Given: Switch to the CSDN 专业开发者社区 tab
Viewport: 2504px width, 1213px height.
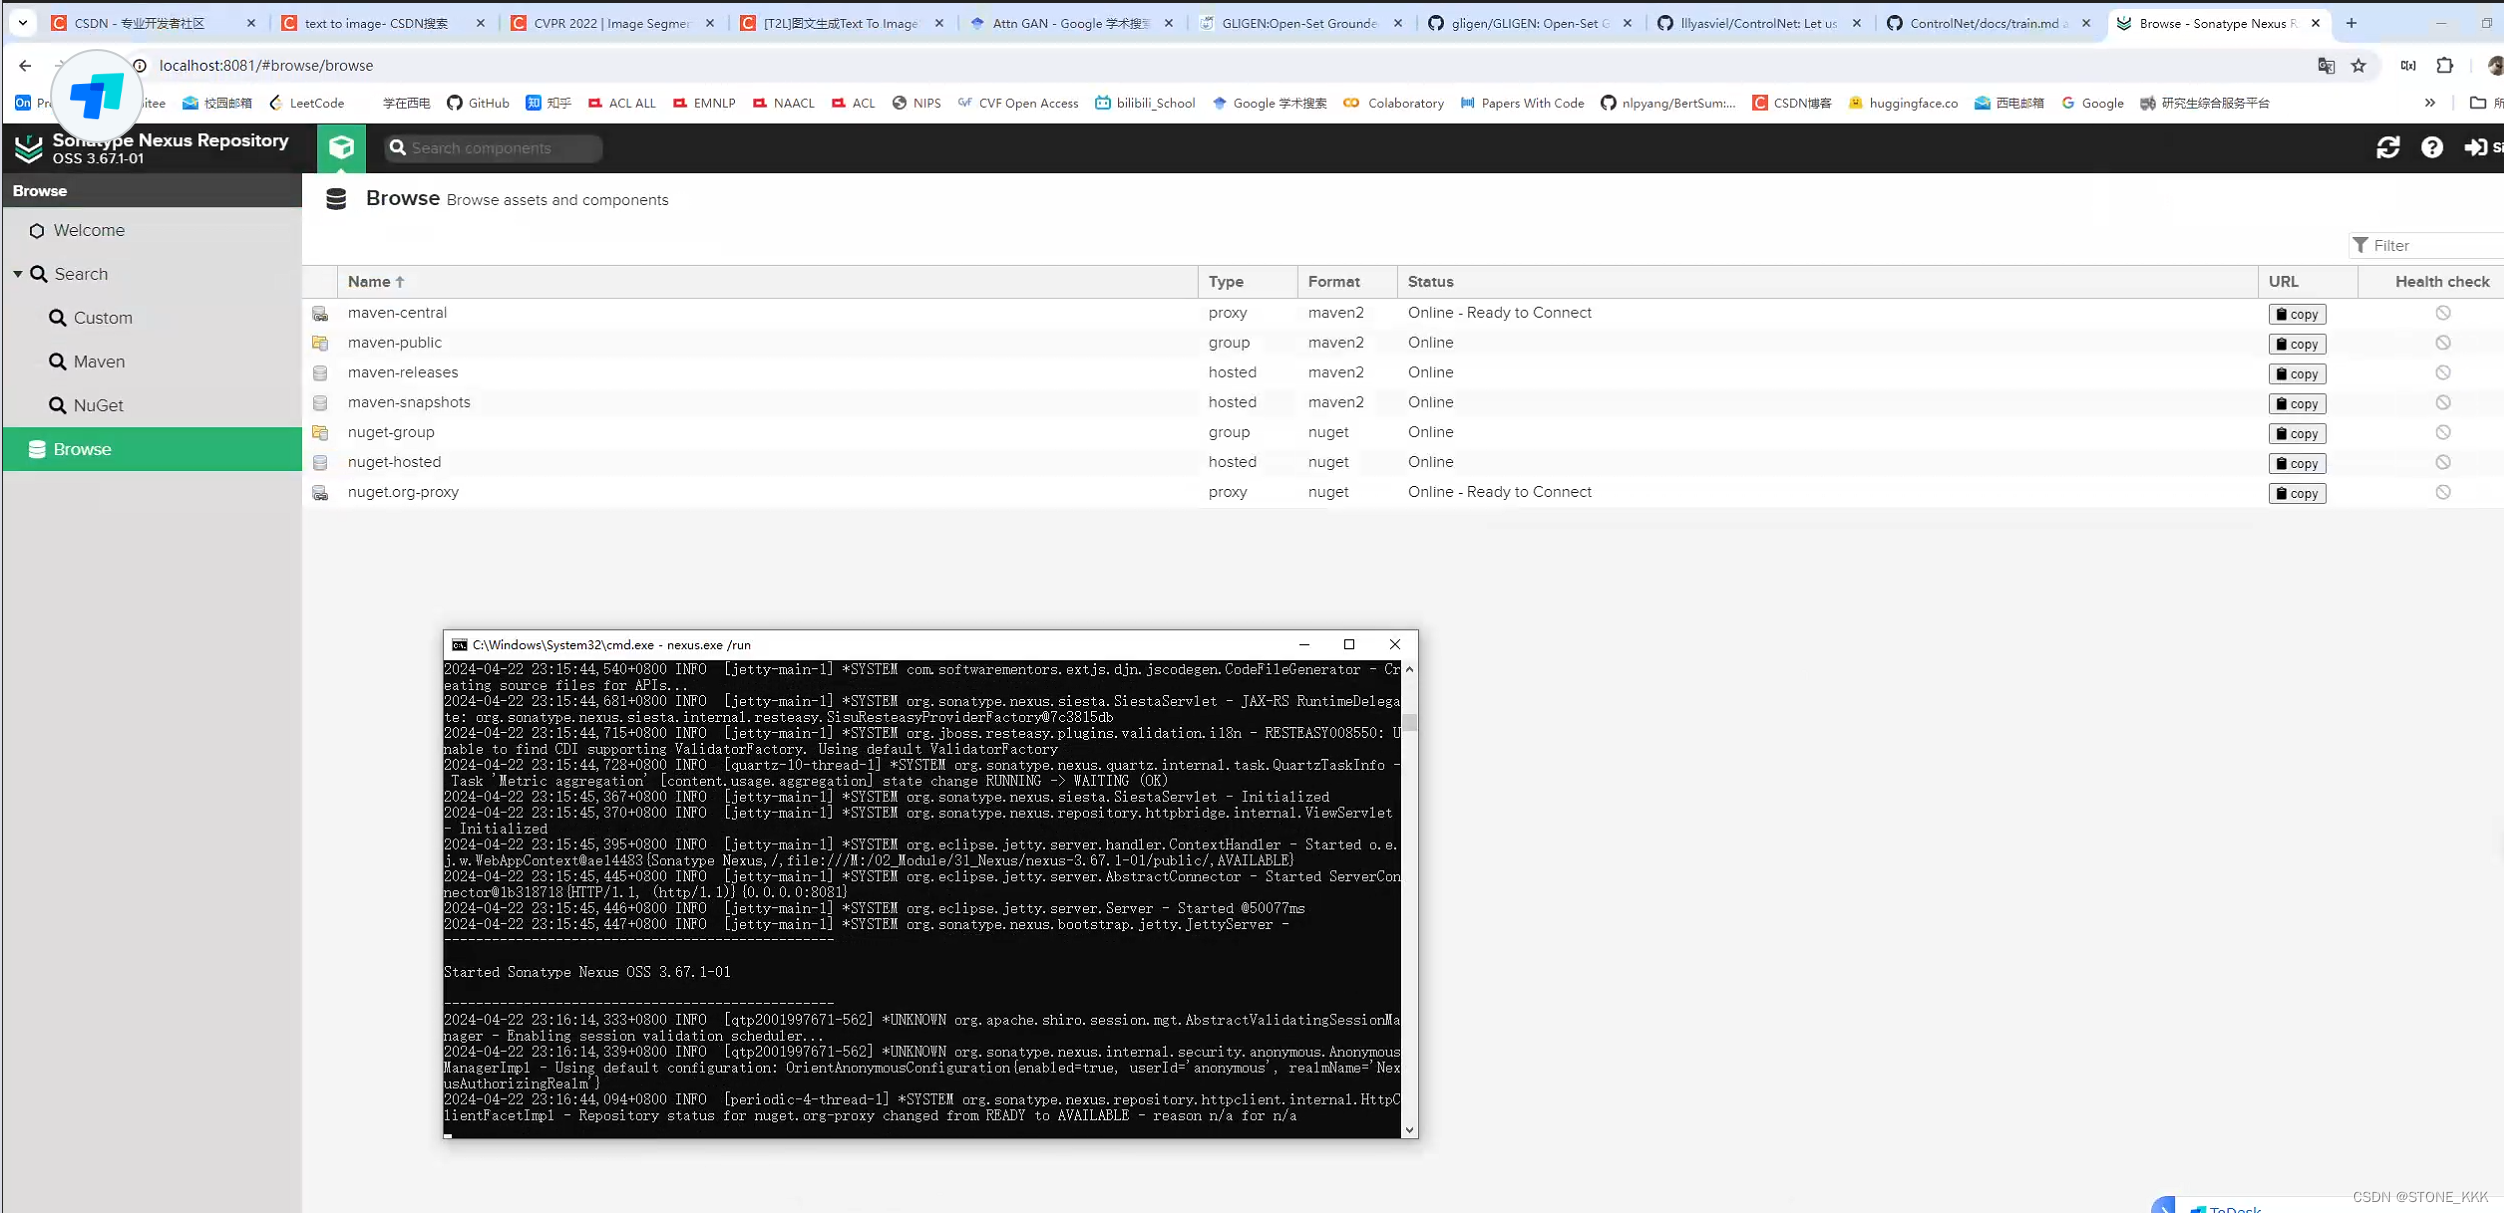Looking at the screenshot, I should (x=152, y=23).
